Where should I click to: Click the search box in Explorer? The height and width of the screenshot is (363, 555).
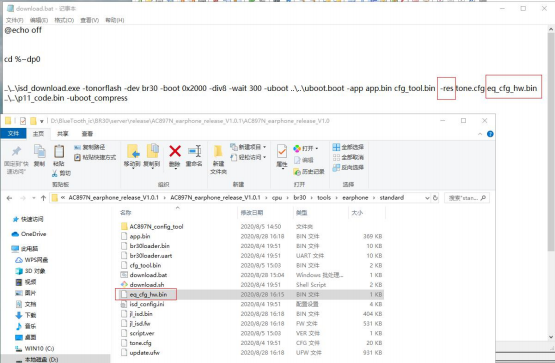tap(467, 198)
